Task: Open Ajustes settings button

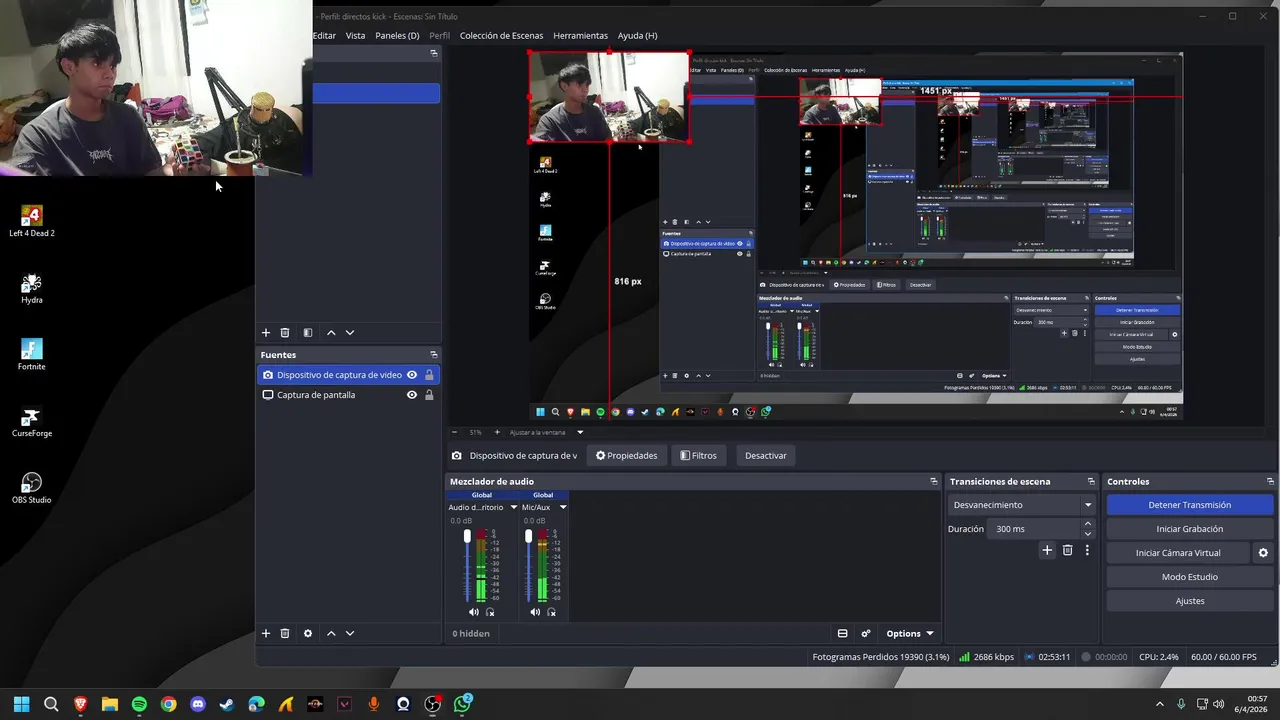Action: point(1189,601)
